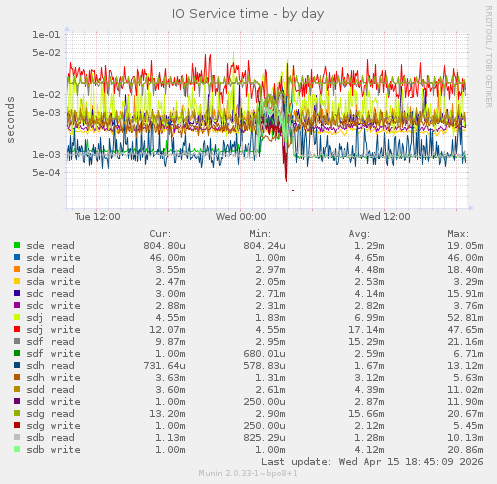The image size is (497, 484).
Task: Click the chart title 'IO Service time - by day'
Action: (x=248, y=14)
